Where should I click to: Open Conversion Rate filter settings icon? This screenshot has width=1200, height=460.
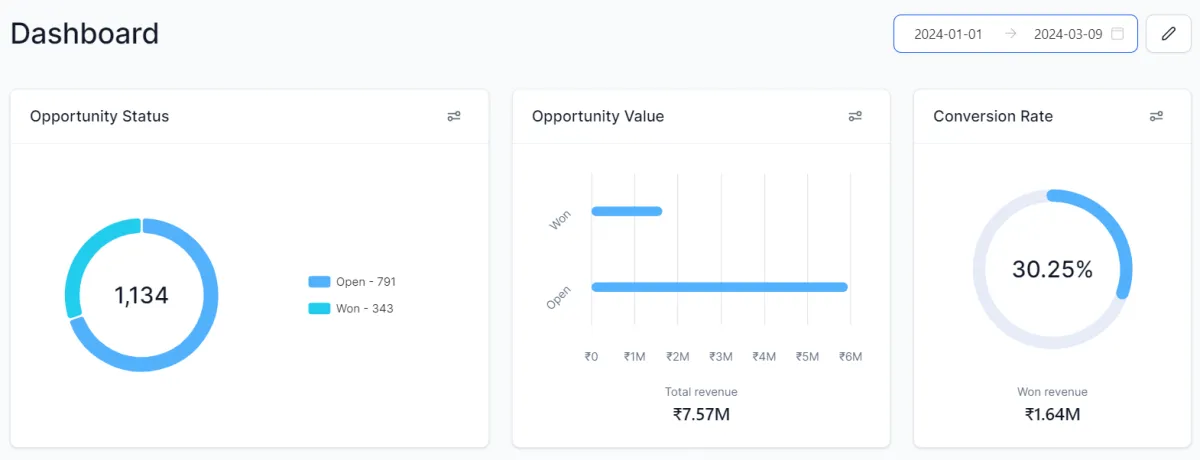1156,116
